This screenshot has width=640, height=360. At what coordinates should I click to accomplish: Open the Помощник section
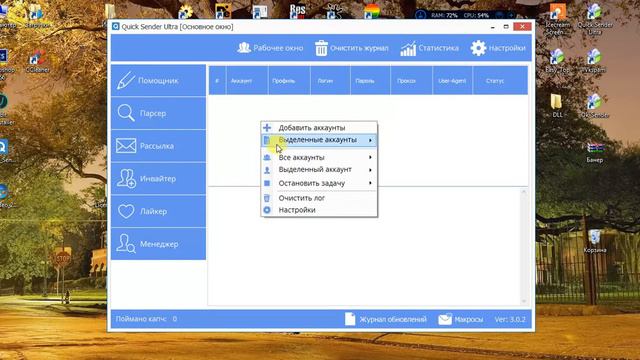(x=158, y=80)
